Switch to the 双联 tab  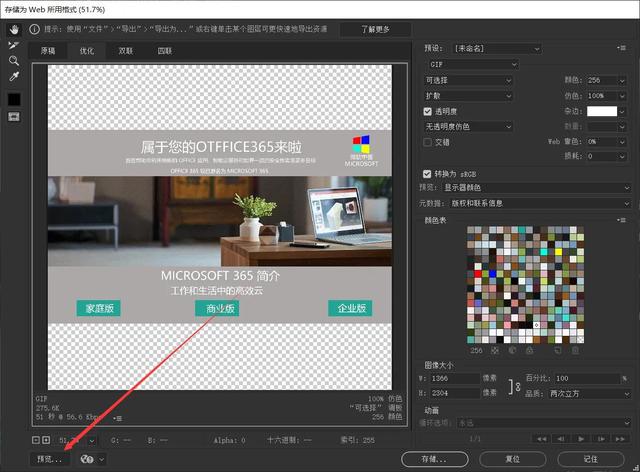(125, 50)
